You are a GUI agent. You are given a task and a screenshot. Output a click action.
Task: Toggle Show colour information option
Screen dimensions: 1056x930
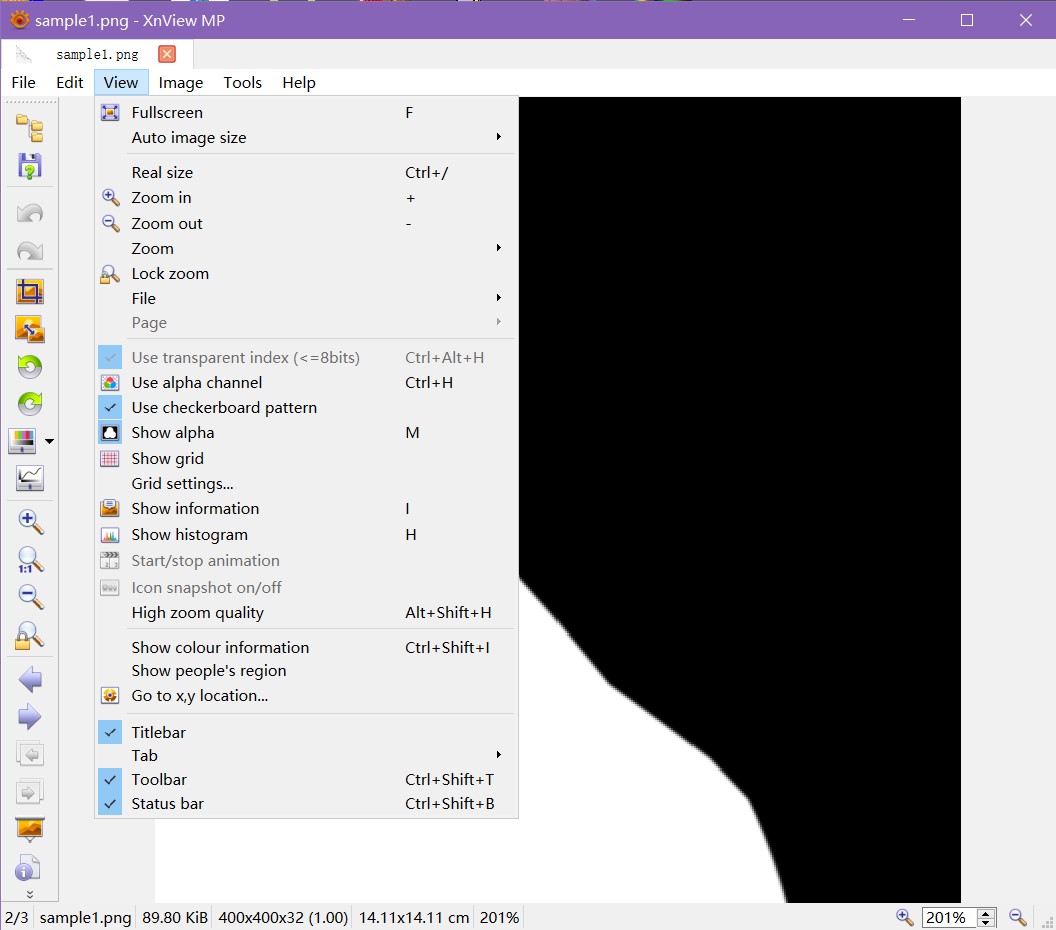click(306, 647)
